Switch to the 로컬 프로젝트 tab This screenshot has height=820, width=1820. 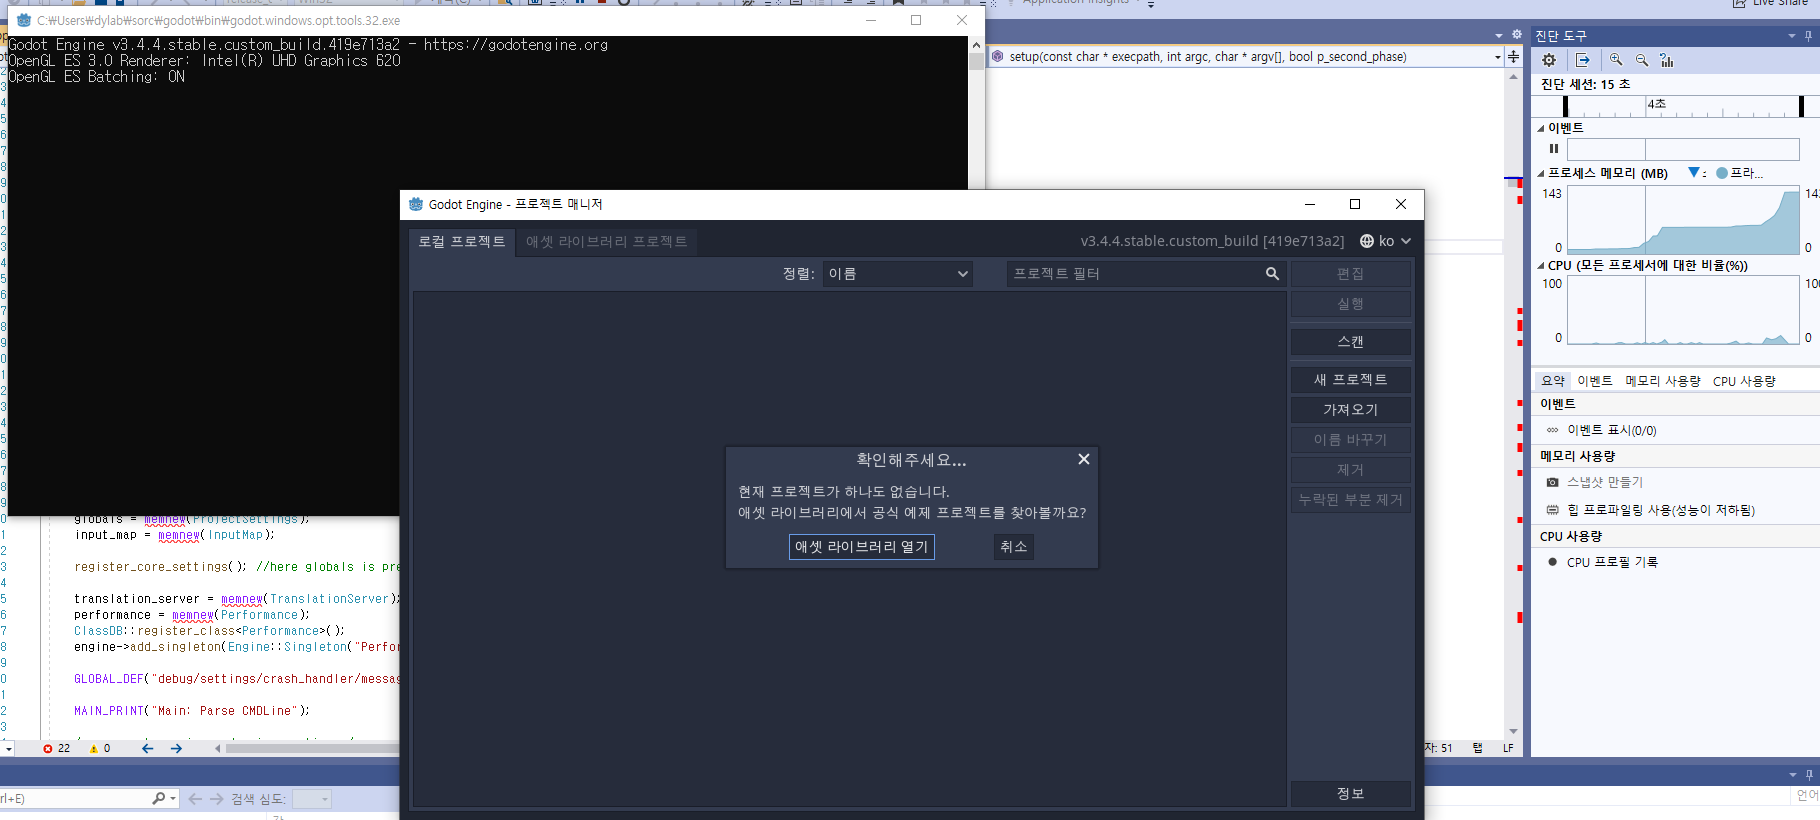462,241
